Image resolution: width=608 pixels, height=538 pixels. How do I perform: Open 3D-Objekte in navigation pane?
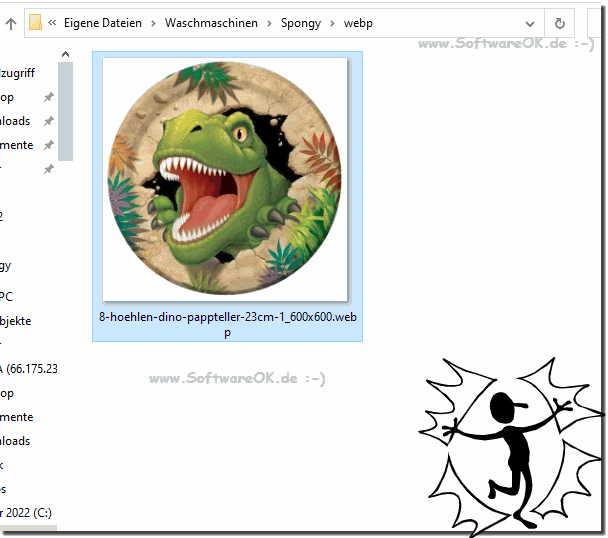pos(16,321)
